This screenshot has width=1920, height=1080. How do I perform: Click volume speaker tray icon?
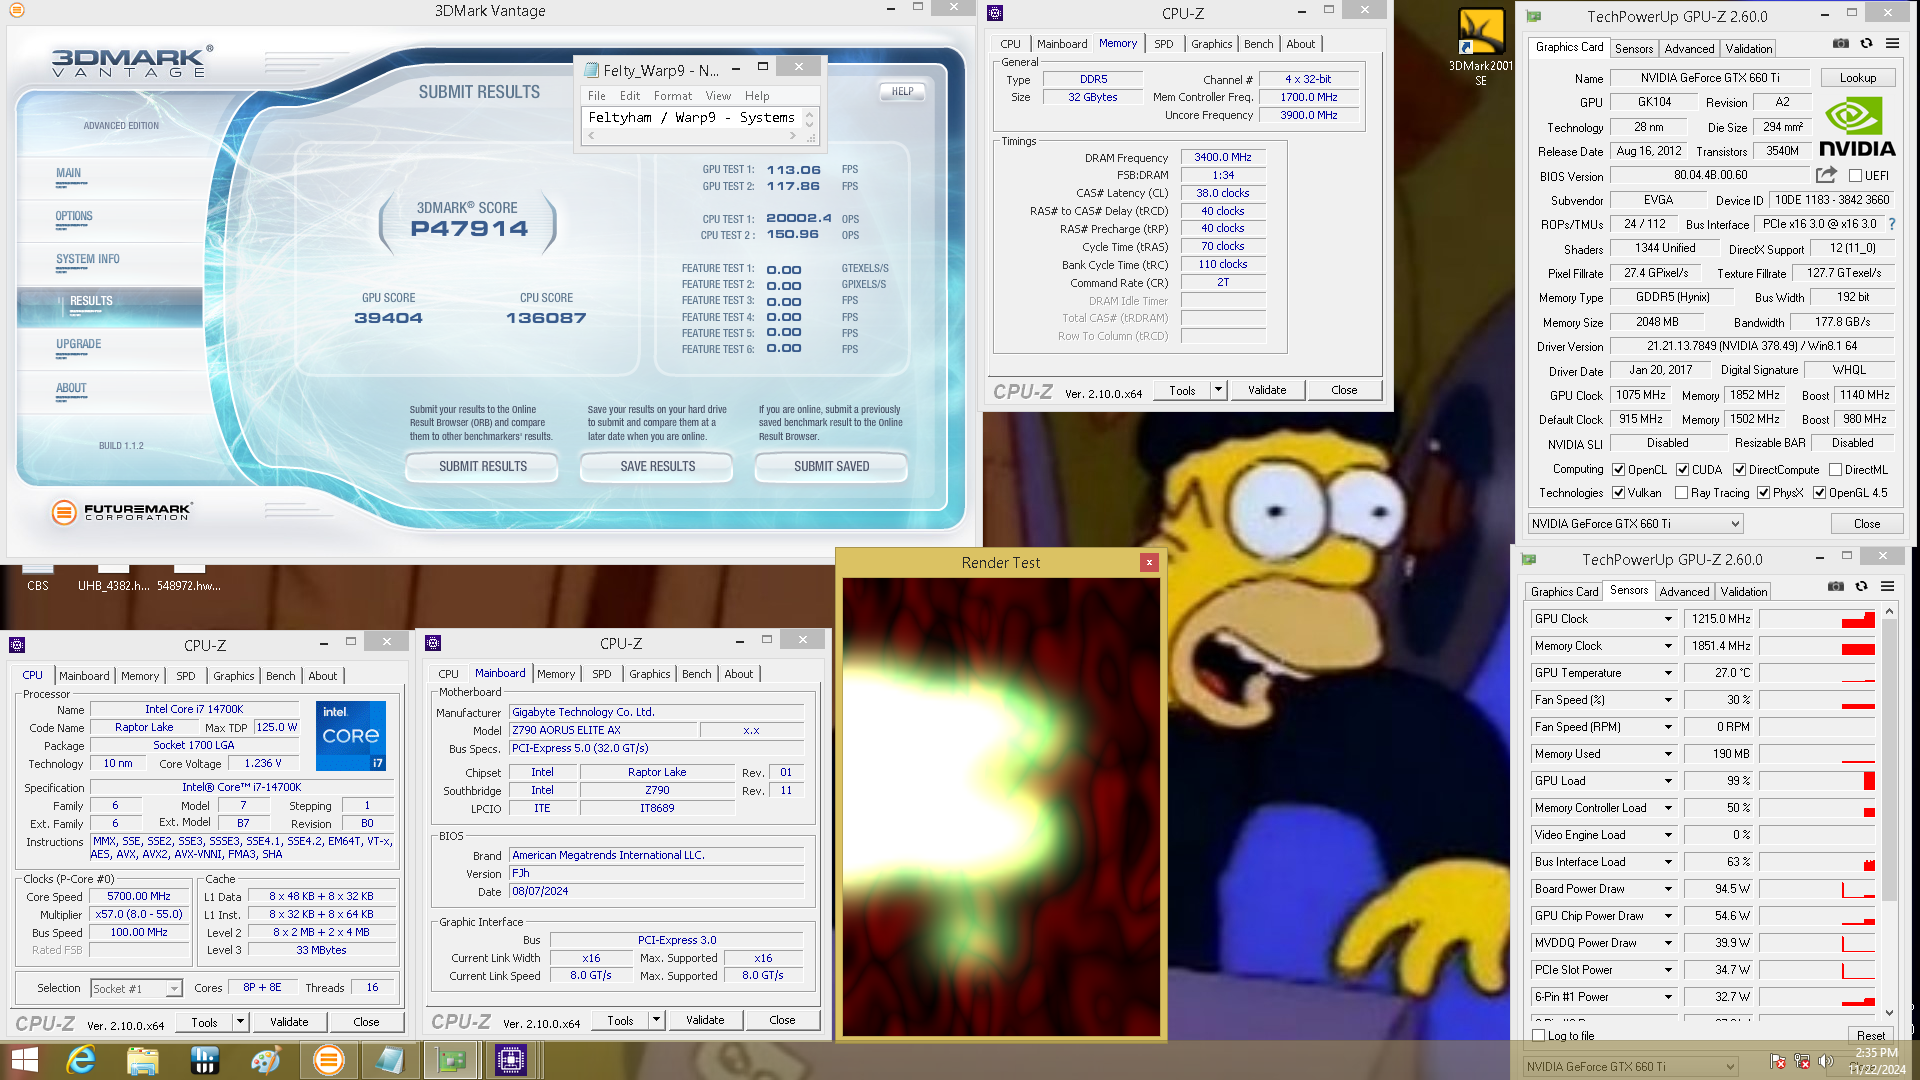pos(1826,1061)
